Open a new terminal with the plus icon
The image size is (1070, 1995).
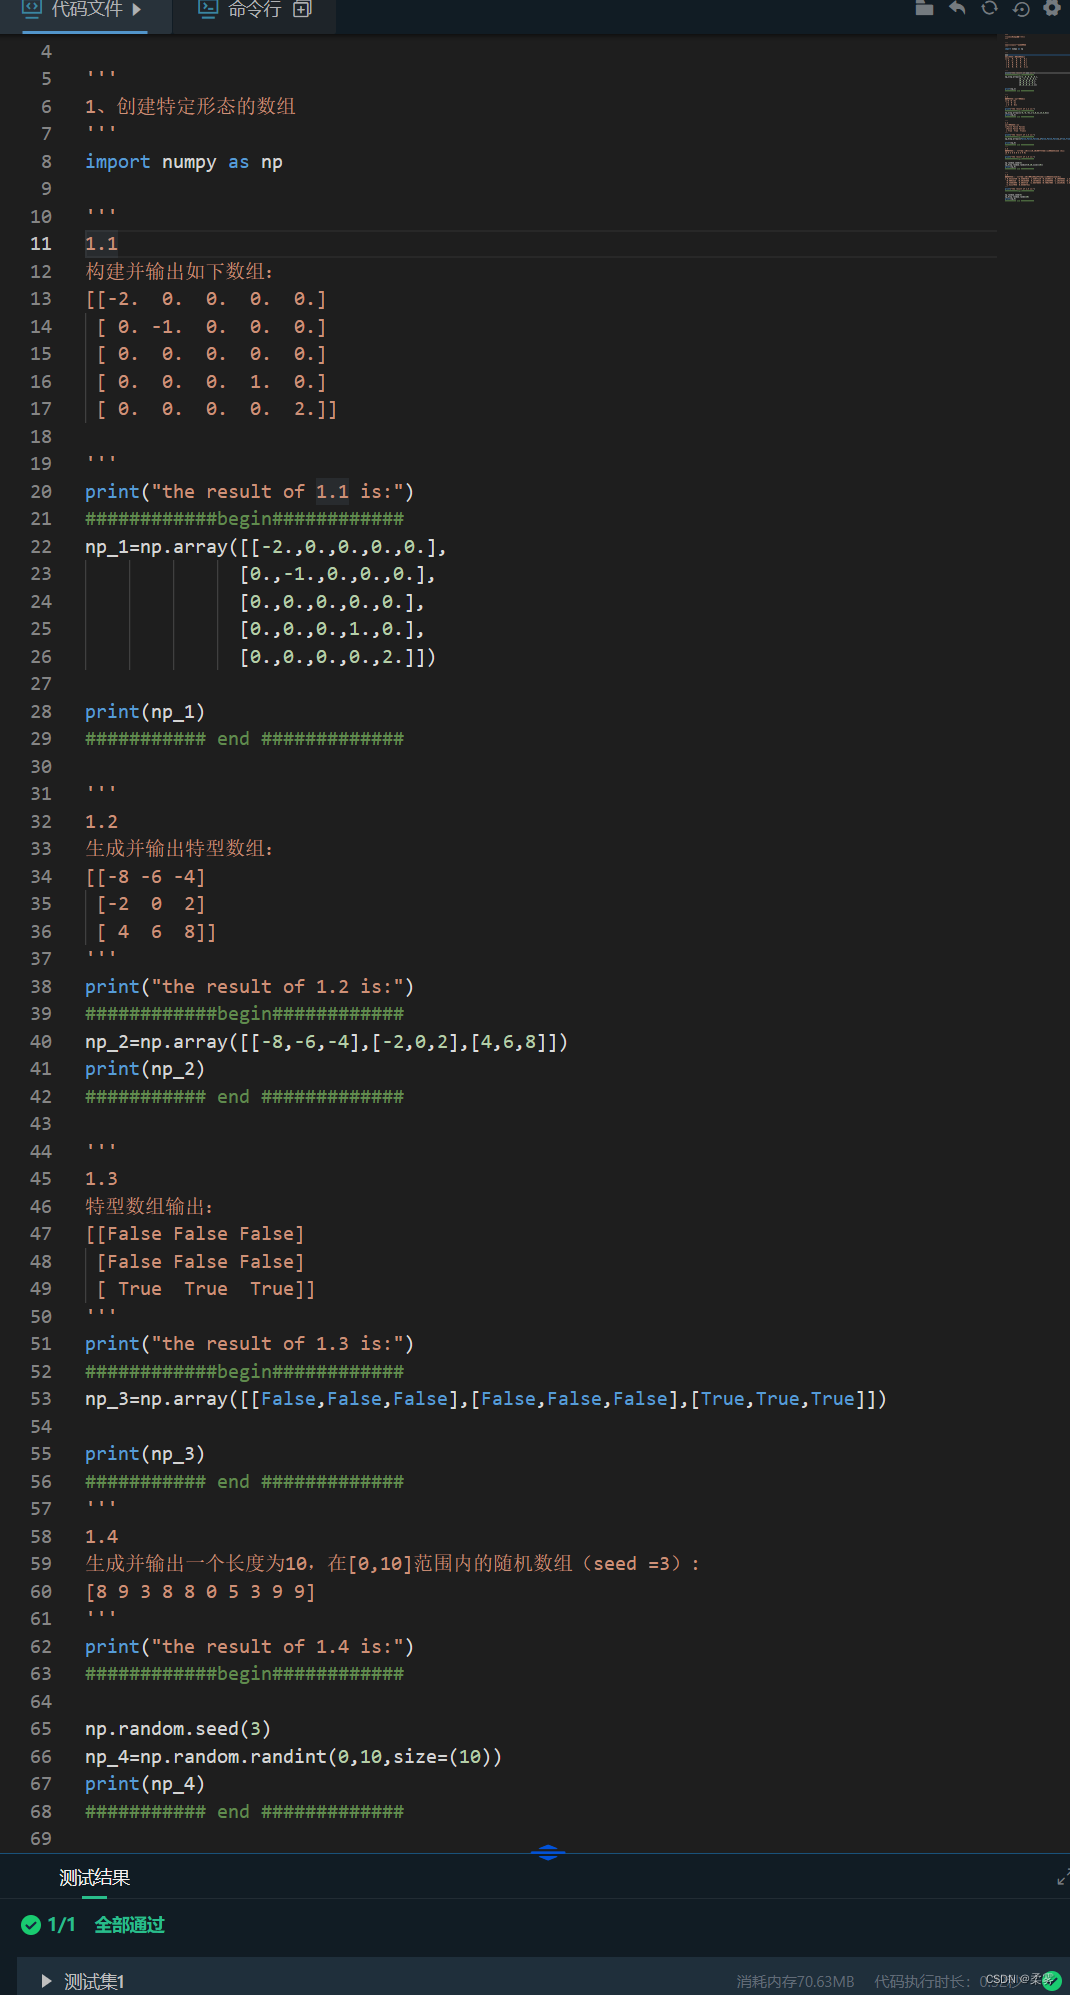click(303, 8)
